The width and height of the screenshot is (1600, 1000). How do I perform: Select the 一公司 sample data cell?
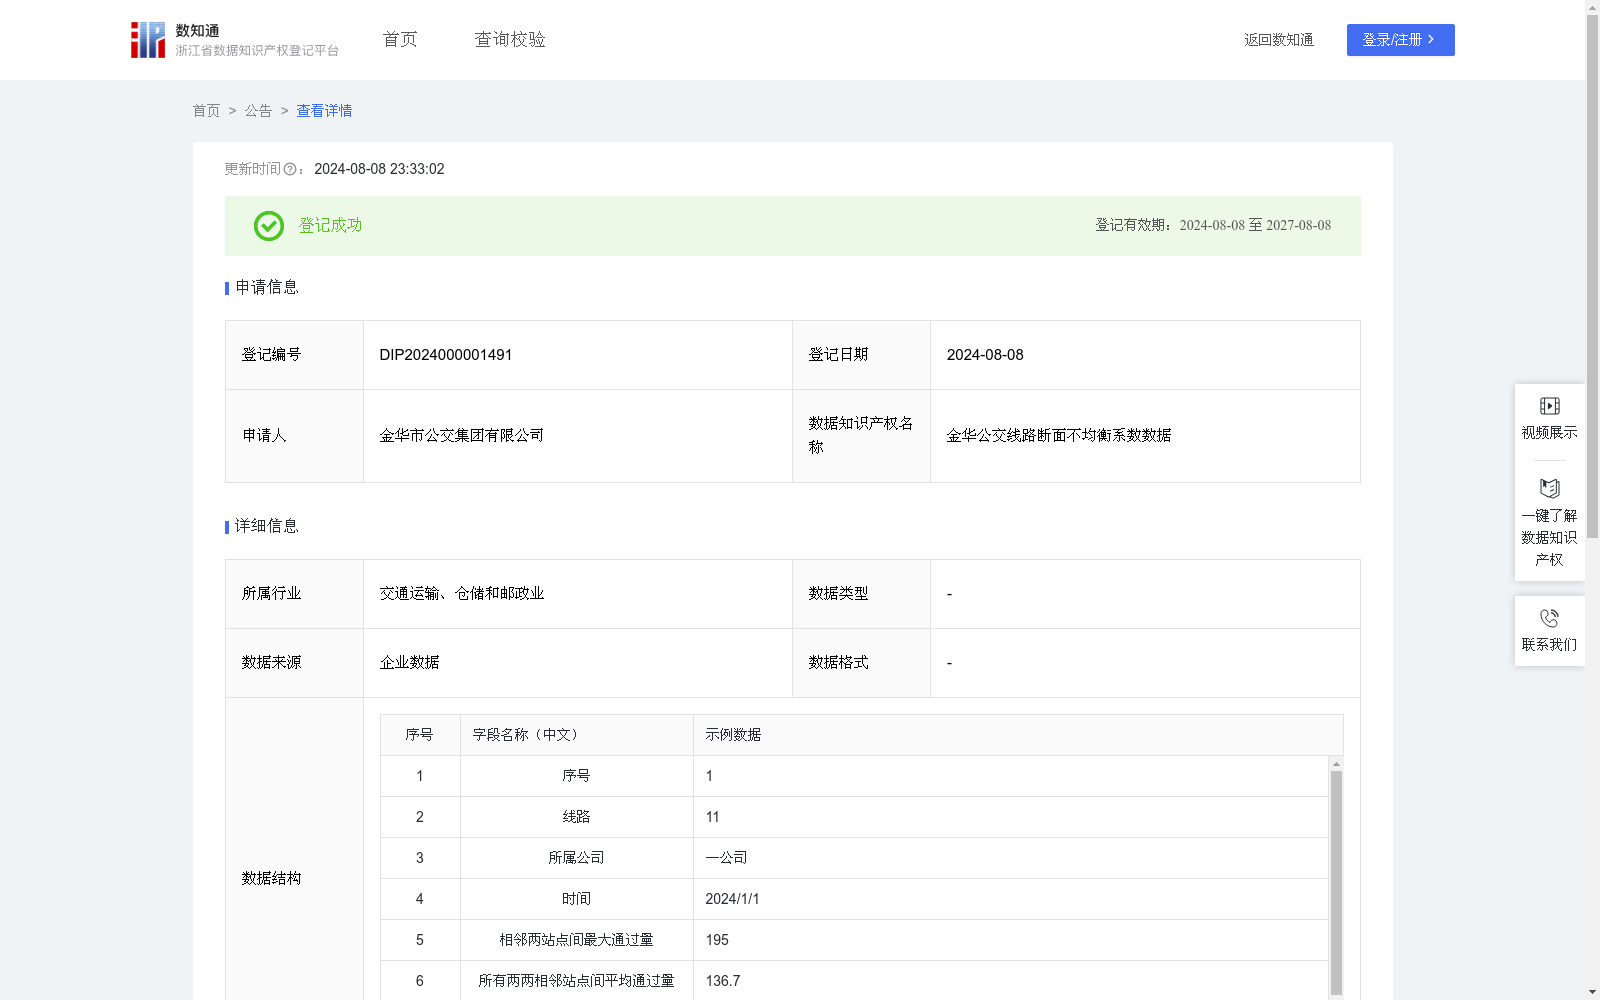[1010, 858]
